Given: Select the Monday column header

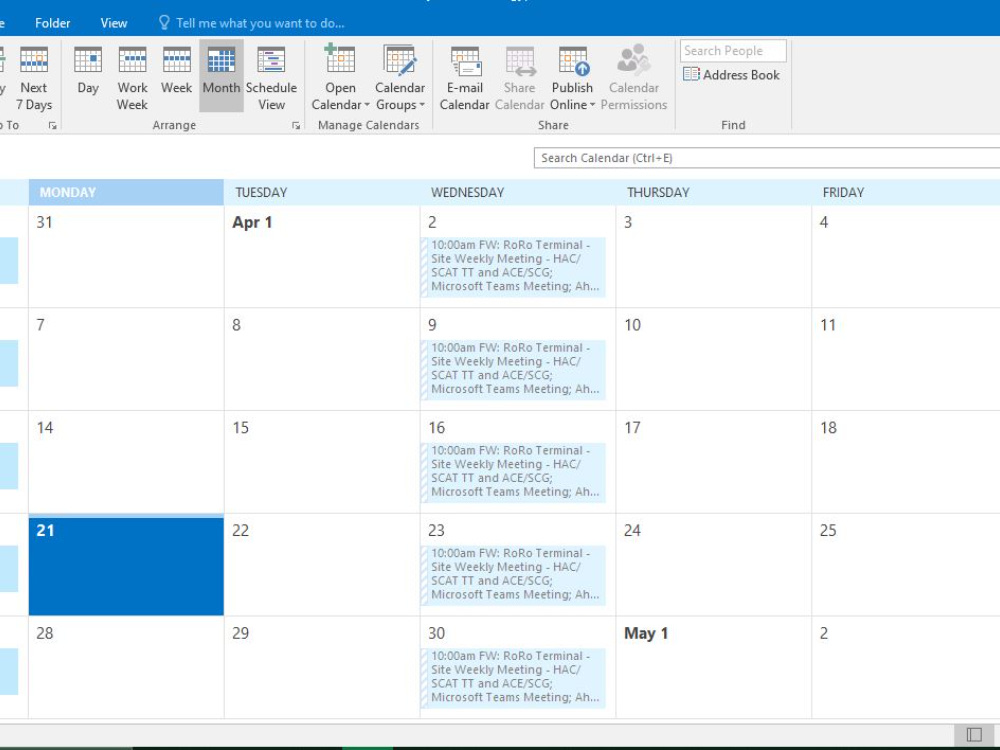Looking at the screenshot, I should tap(126, 193).
